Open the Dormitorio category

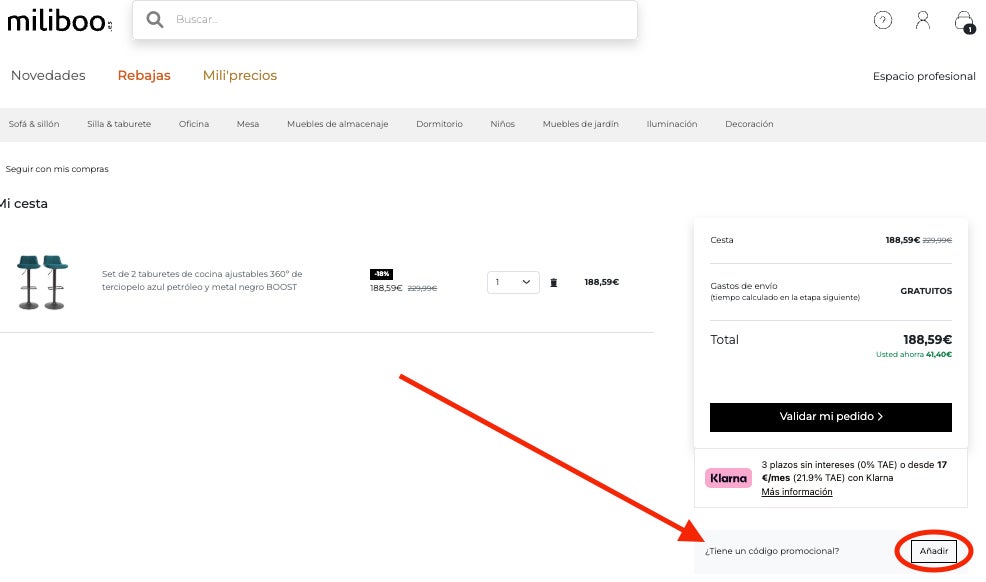pyautogui.click(x=439, y=124)
